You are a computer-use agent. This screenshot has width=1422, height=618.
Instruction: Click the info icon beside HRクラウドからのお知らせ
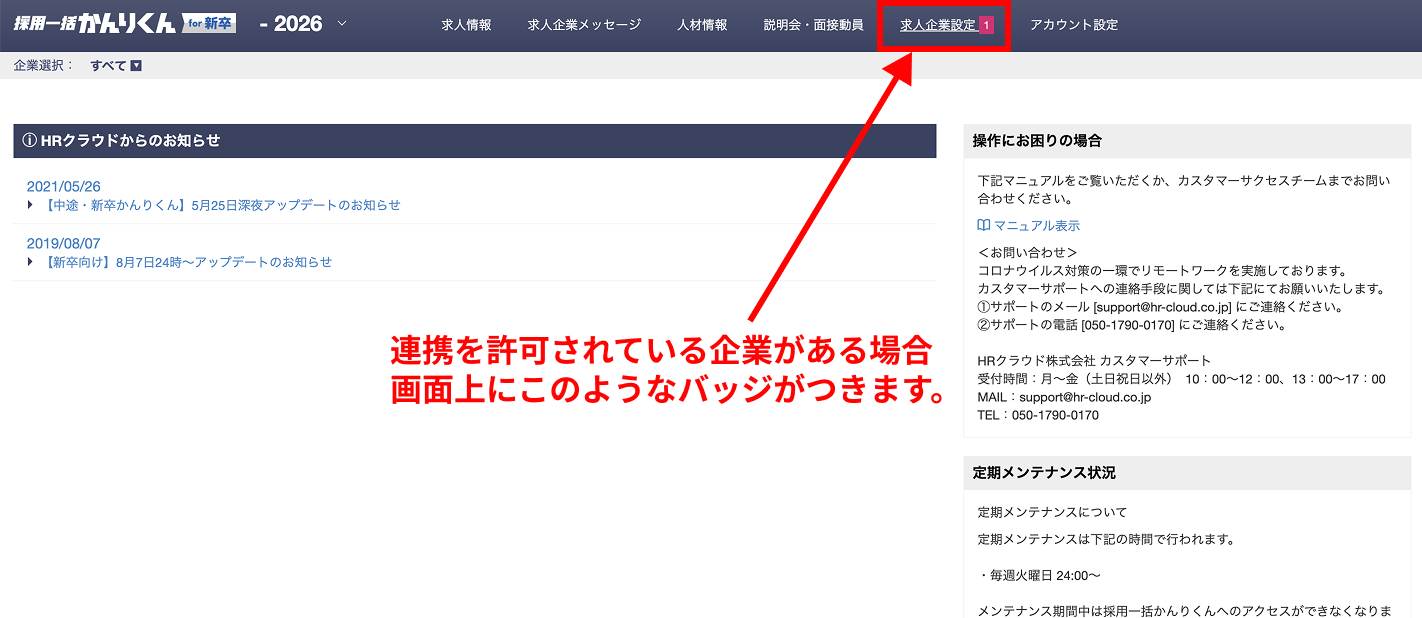[x=29, y=141]
